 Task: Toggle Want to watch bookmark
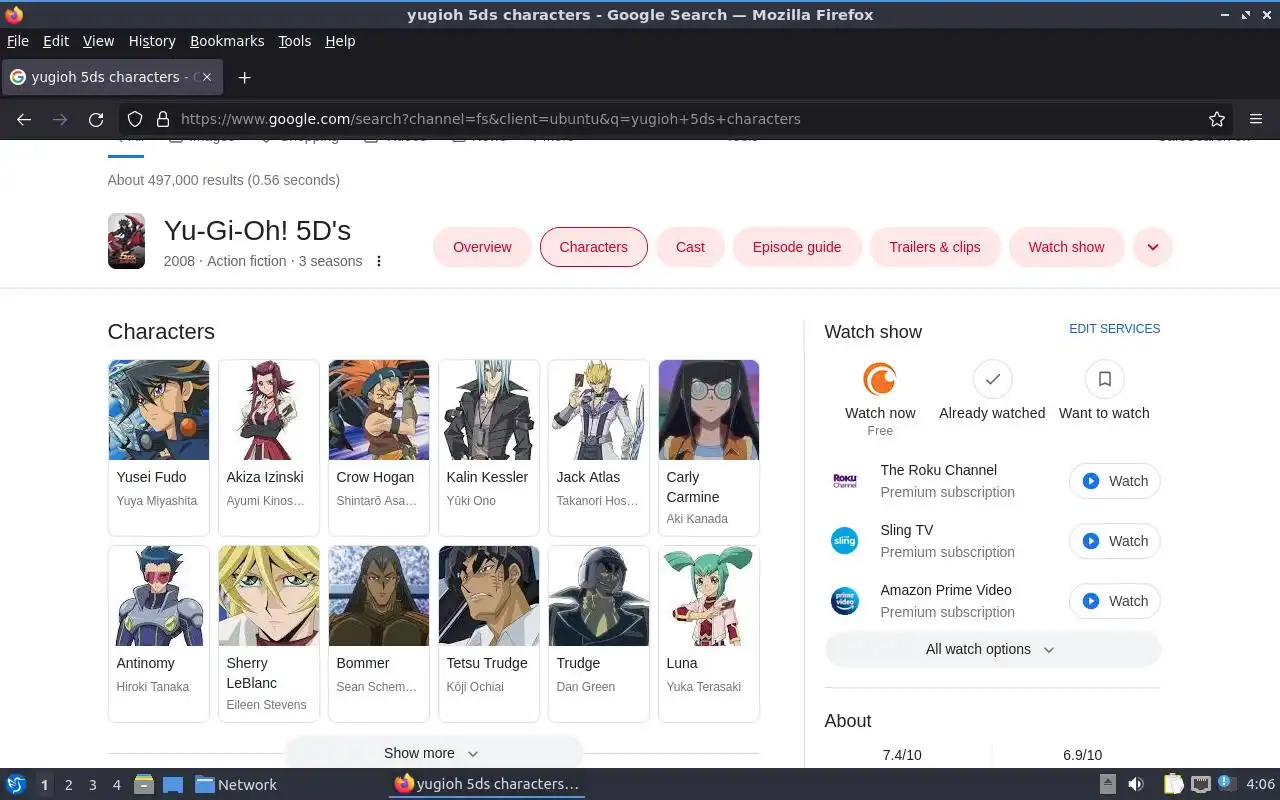click(x=1104, y=379)
